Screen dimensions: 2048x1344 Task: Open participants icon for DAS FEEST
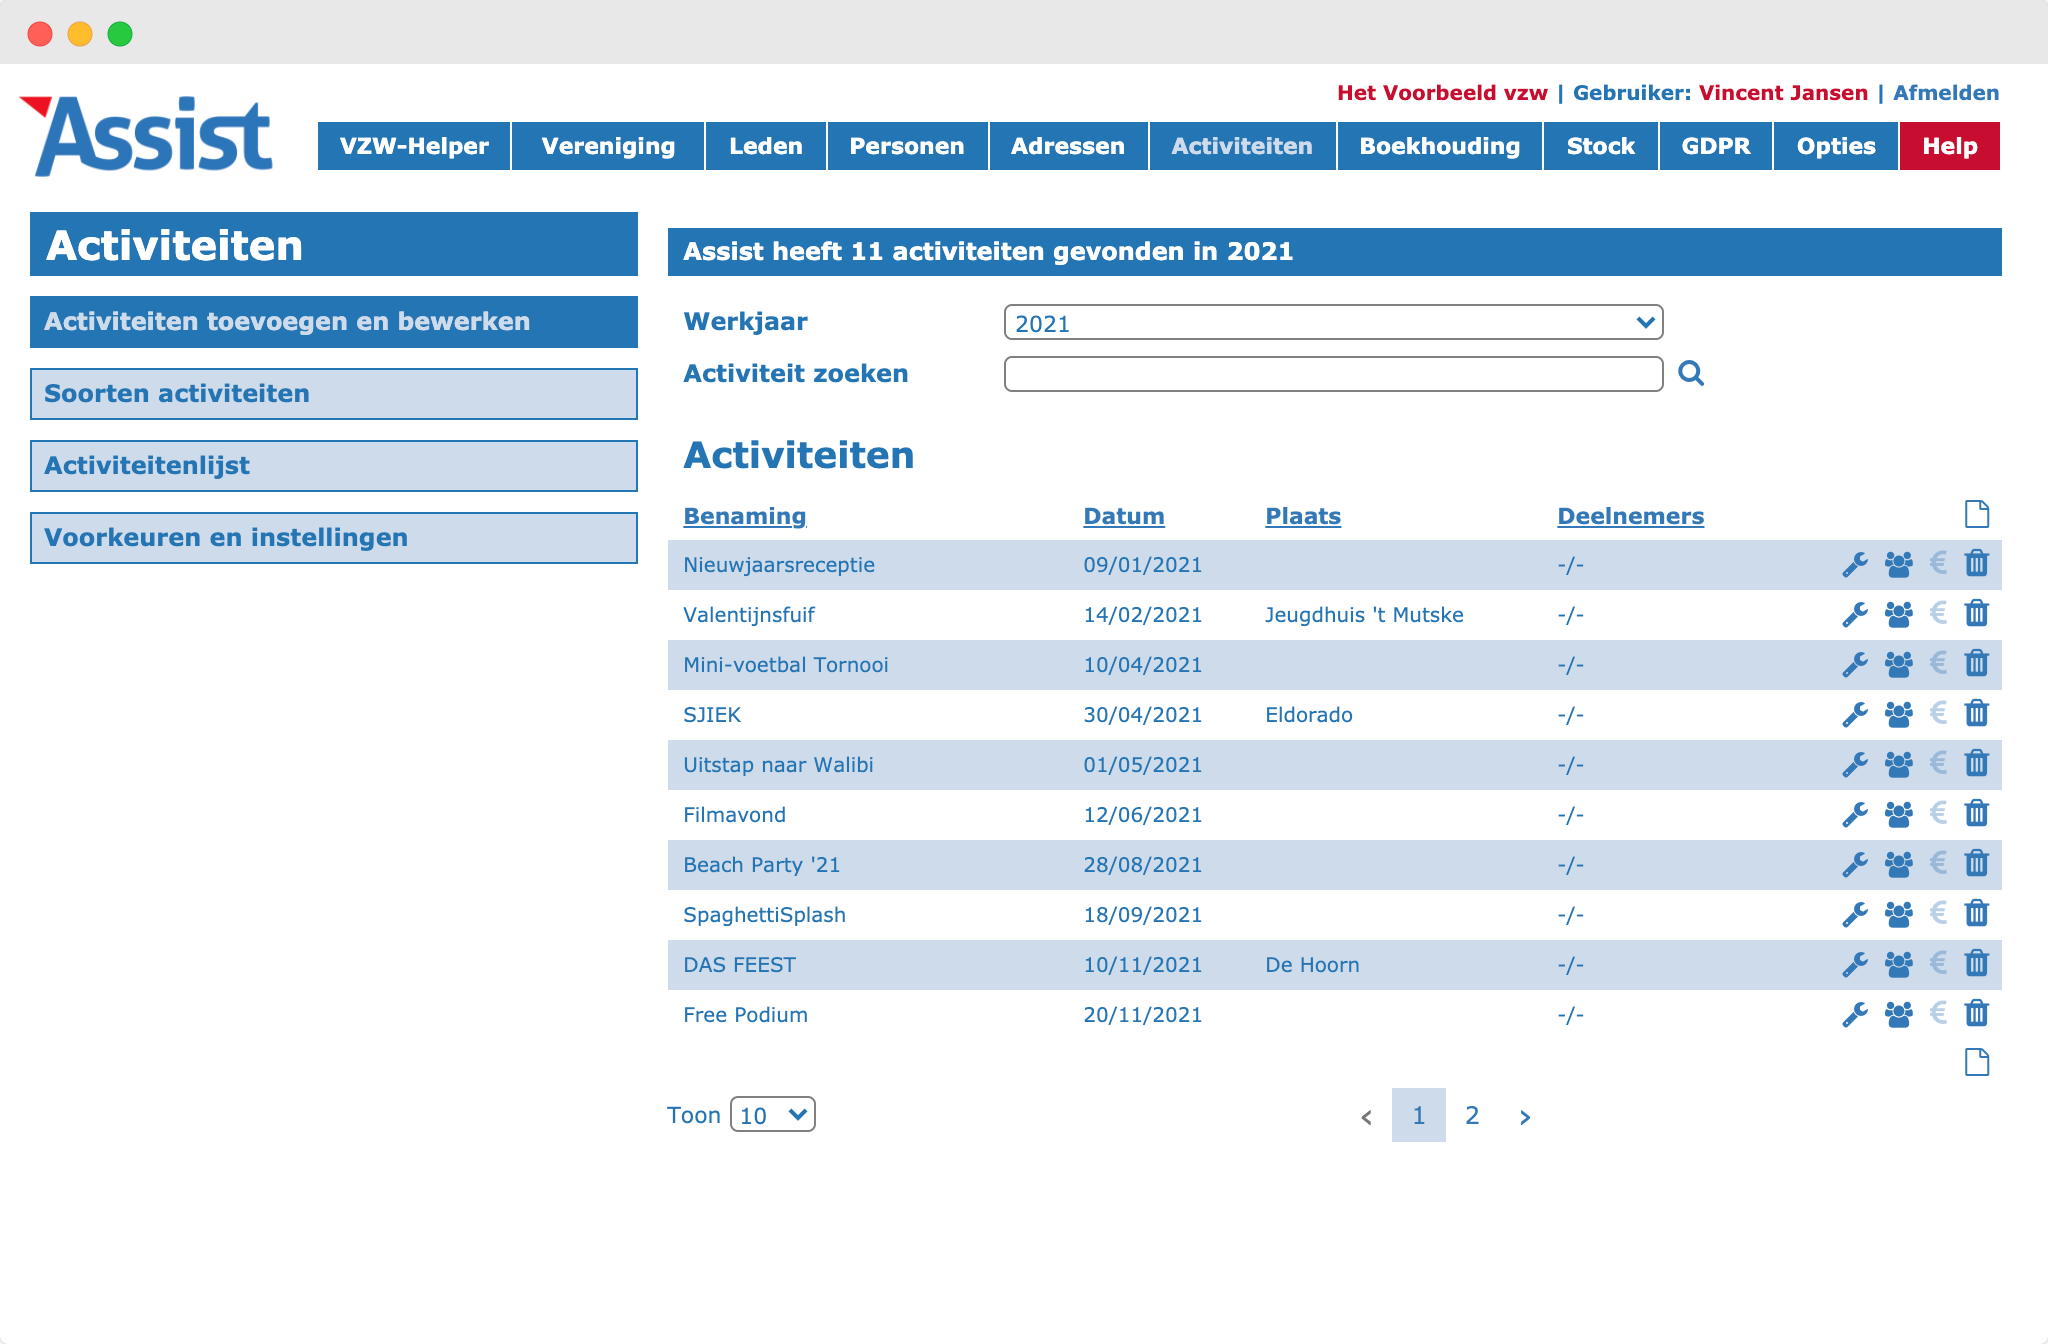[1898, 964]
